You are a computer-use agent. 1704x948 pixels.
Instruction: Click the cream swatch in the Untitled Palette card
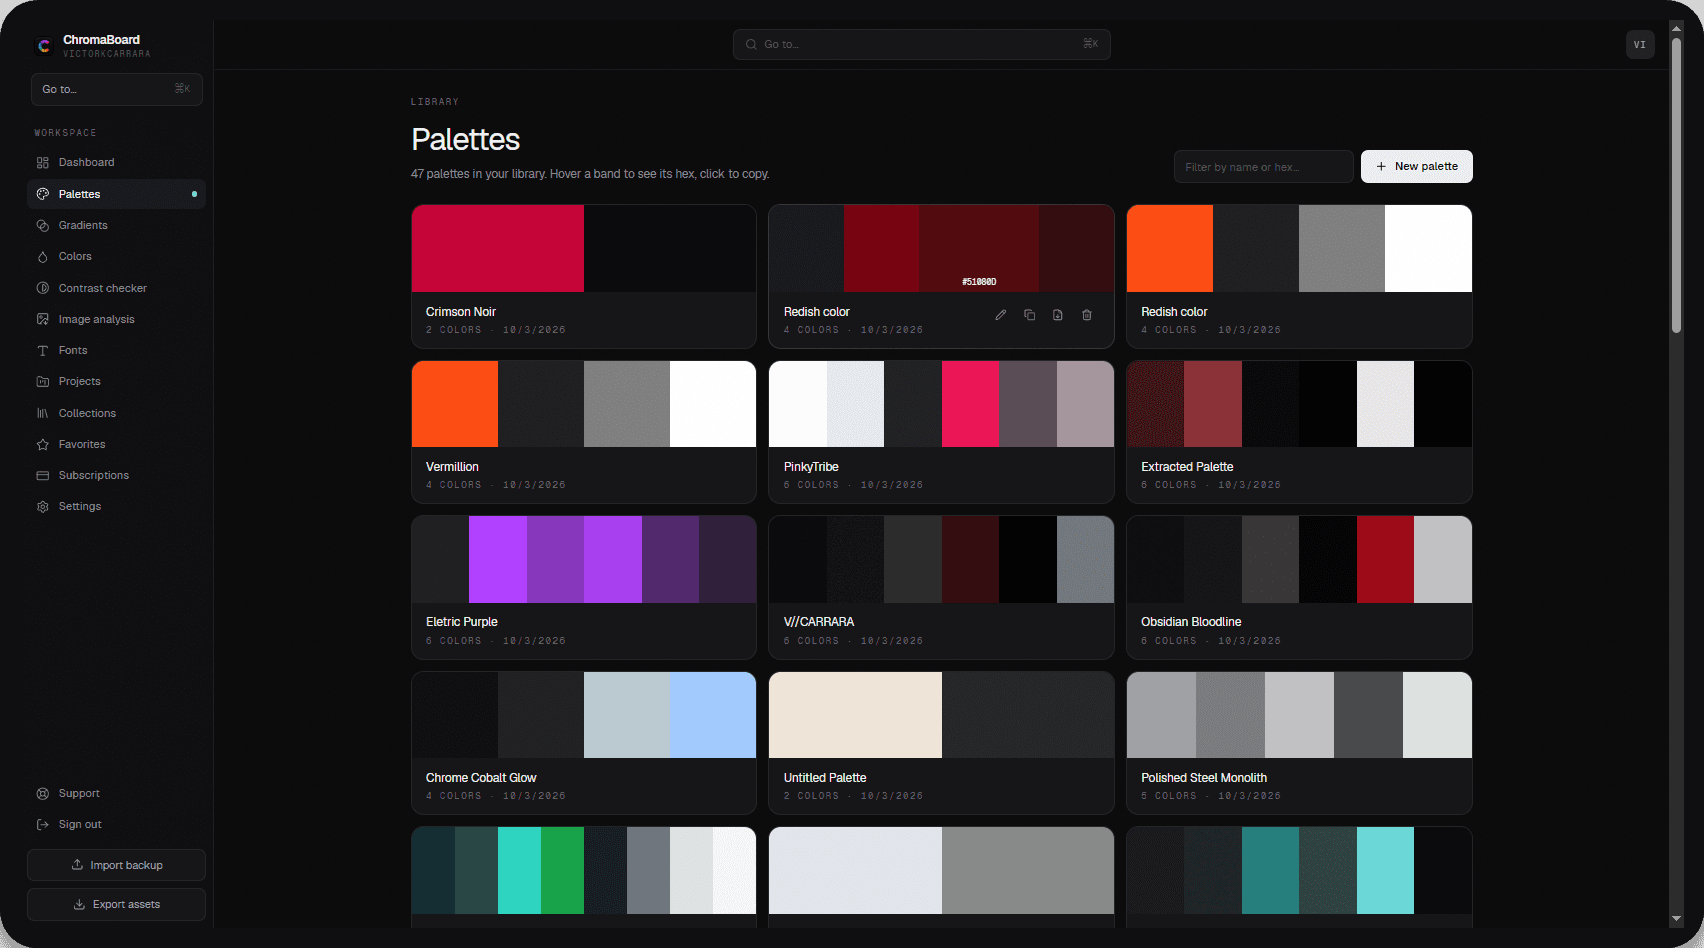(855, 715)
